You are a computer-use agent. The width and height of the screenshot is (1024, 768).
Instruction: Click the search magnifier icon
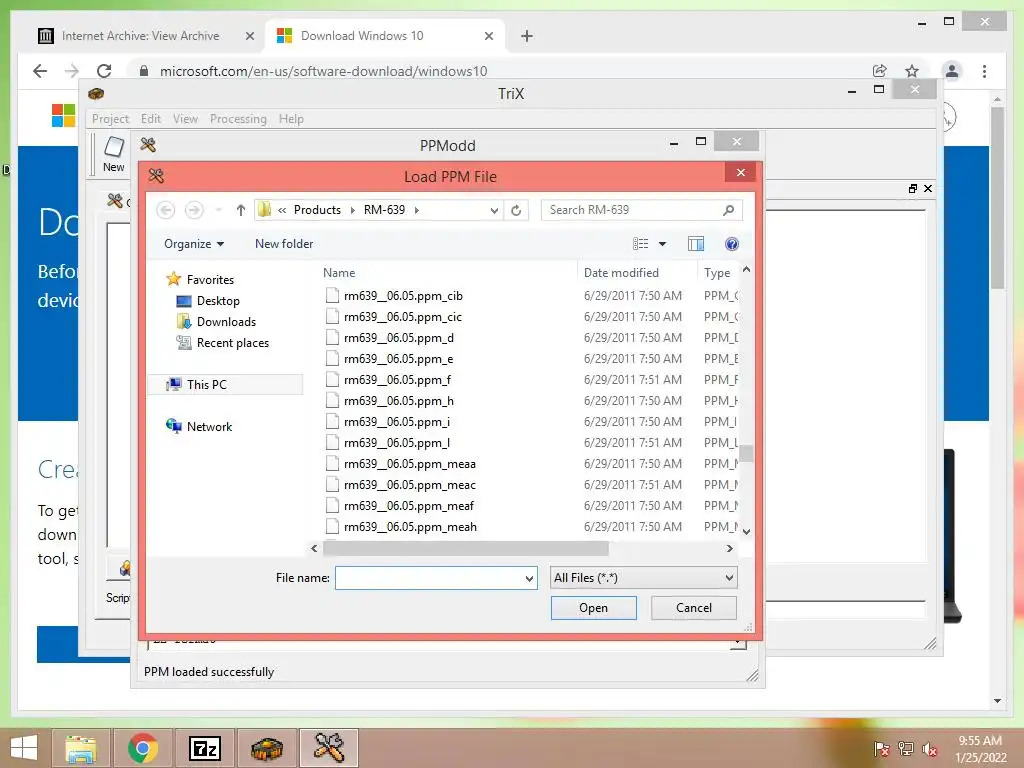pos(729,210)
